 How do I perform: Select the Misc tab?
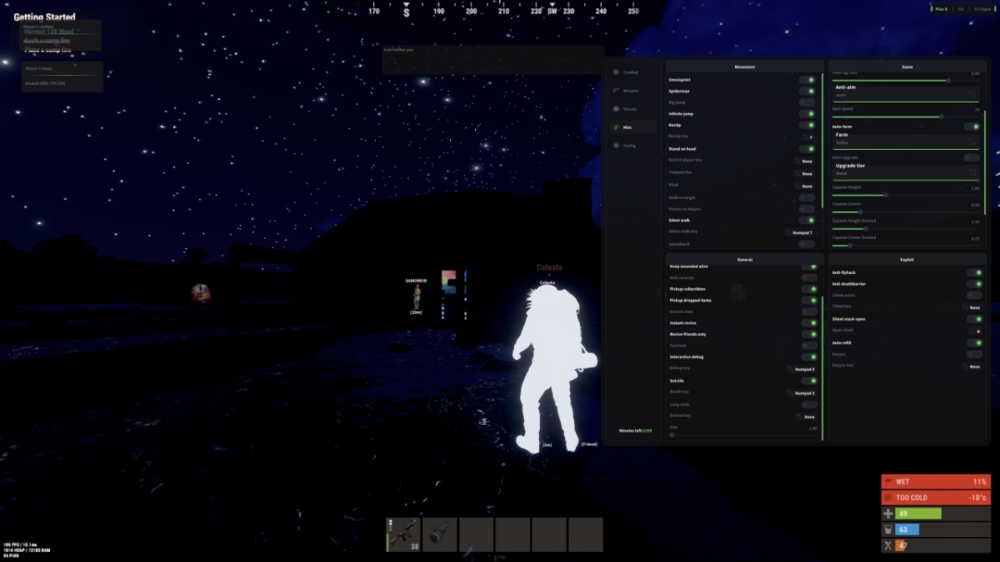tap(631, 128)
